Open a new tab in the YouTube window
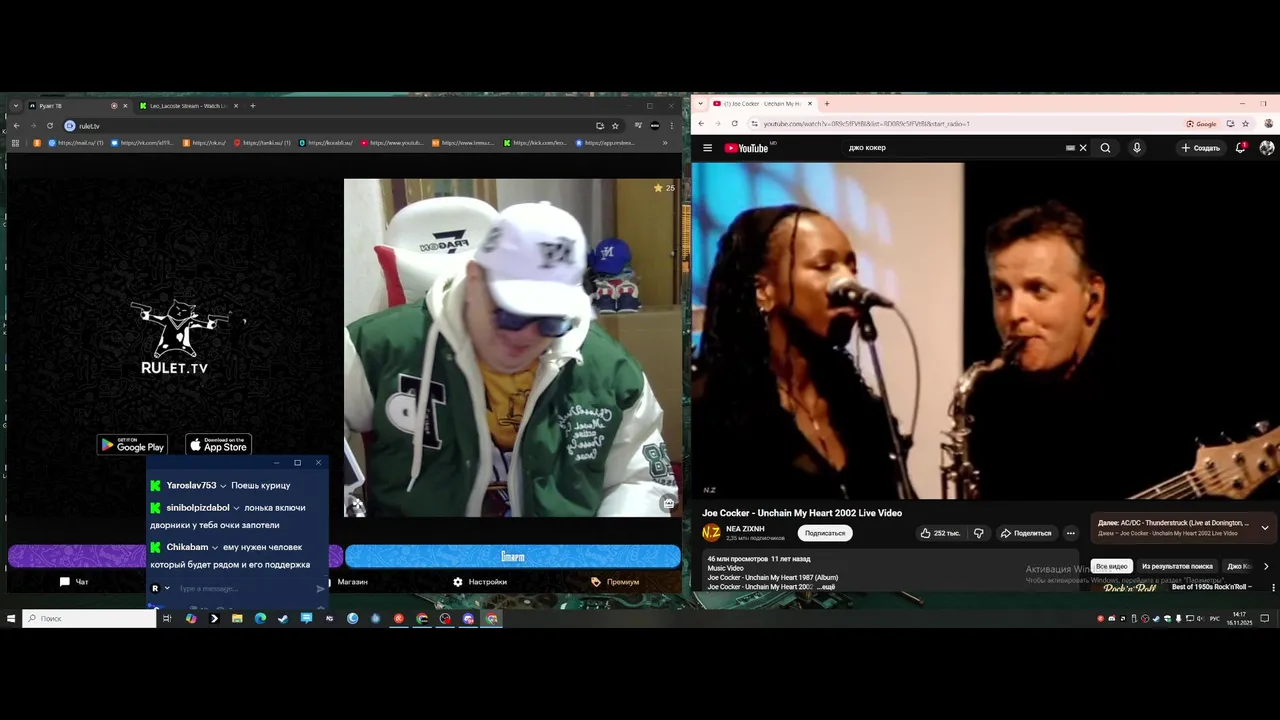 coord(826,104)
